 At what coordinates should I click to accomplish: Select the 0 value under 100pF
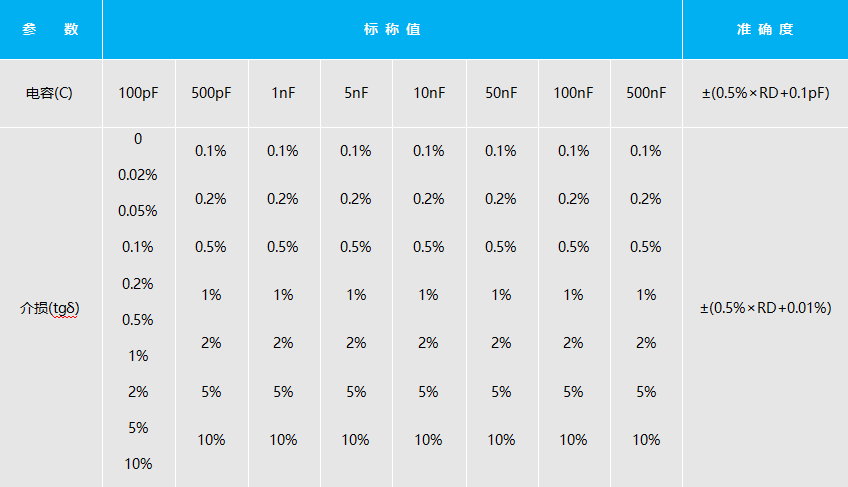138,139
